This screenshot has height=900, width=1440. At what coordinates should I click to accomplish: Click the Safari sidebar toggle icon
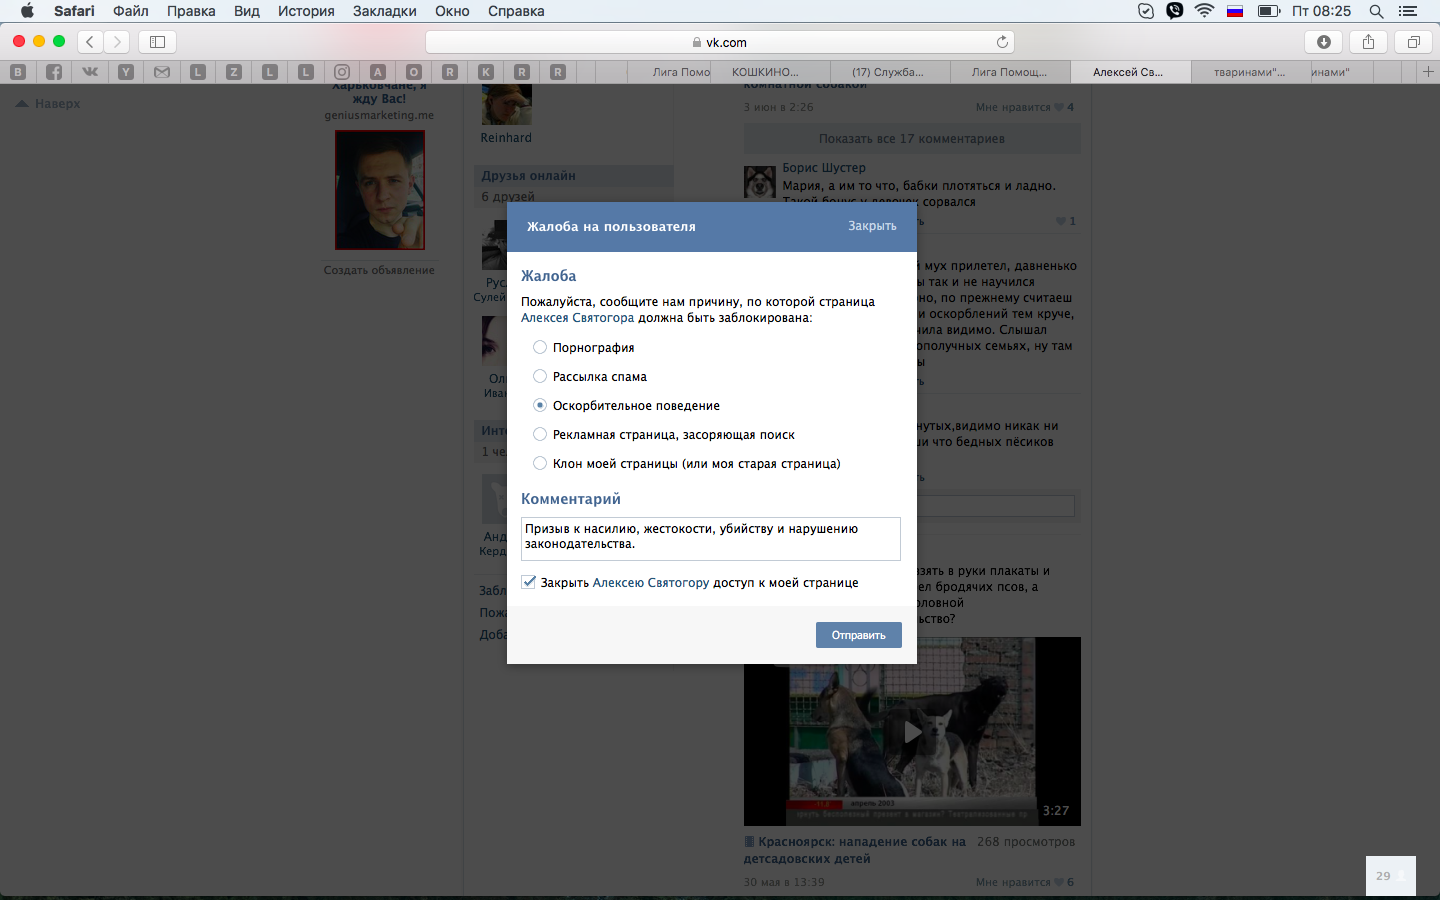pos(157,42)
